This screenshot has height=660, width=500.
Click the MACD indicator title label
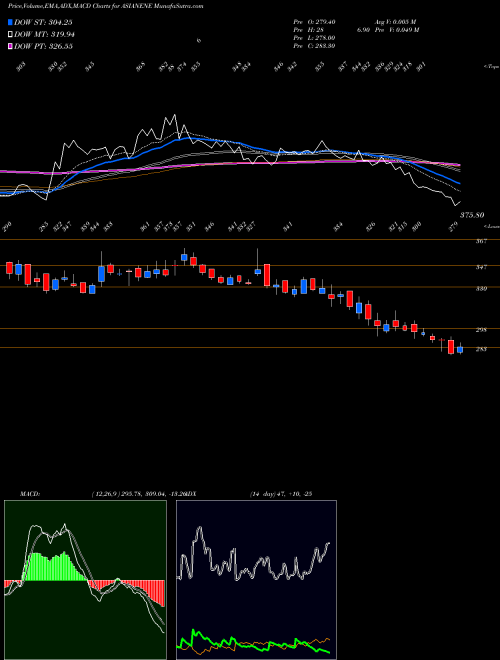(x=29, y=494)
